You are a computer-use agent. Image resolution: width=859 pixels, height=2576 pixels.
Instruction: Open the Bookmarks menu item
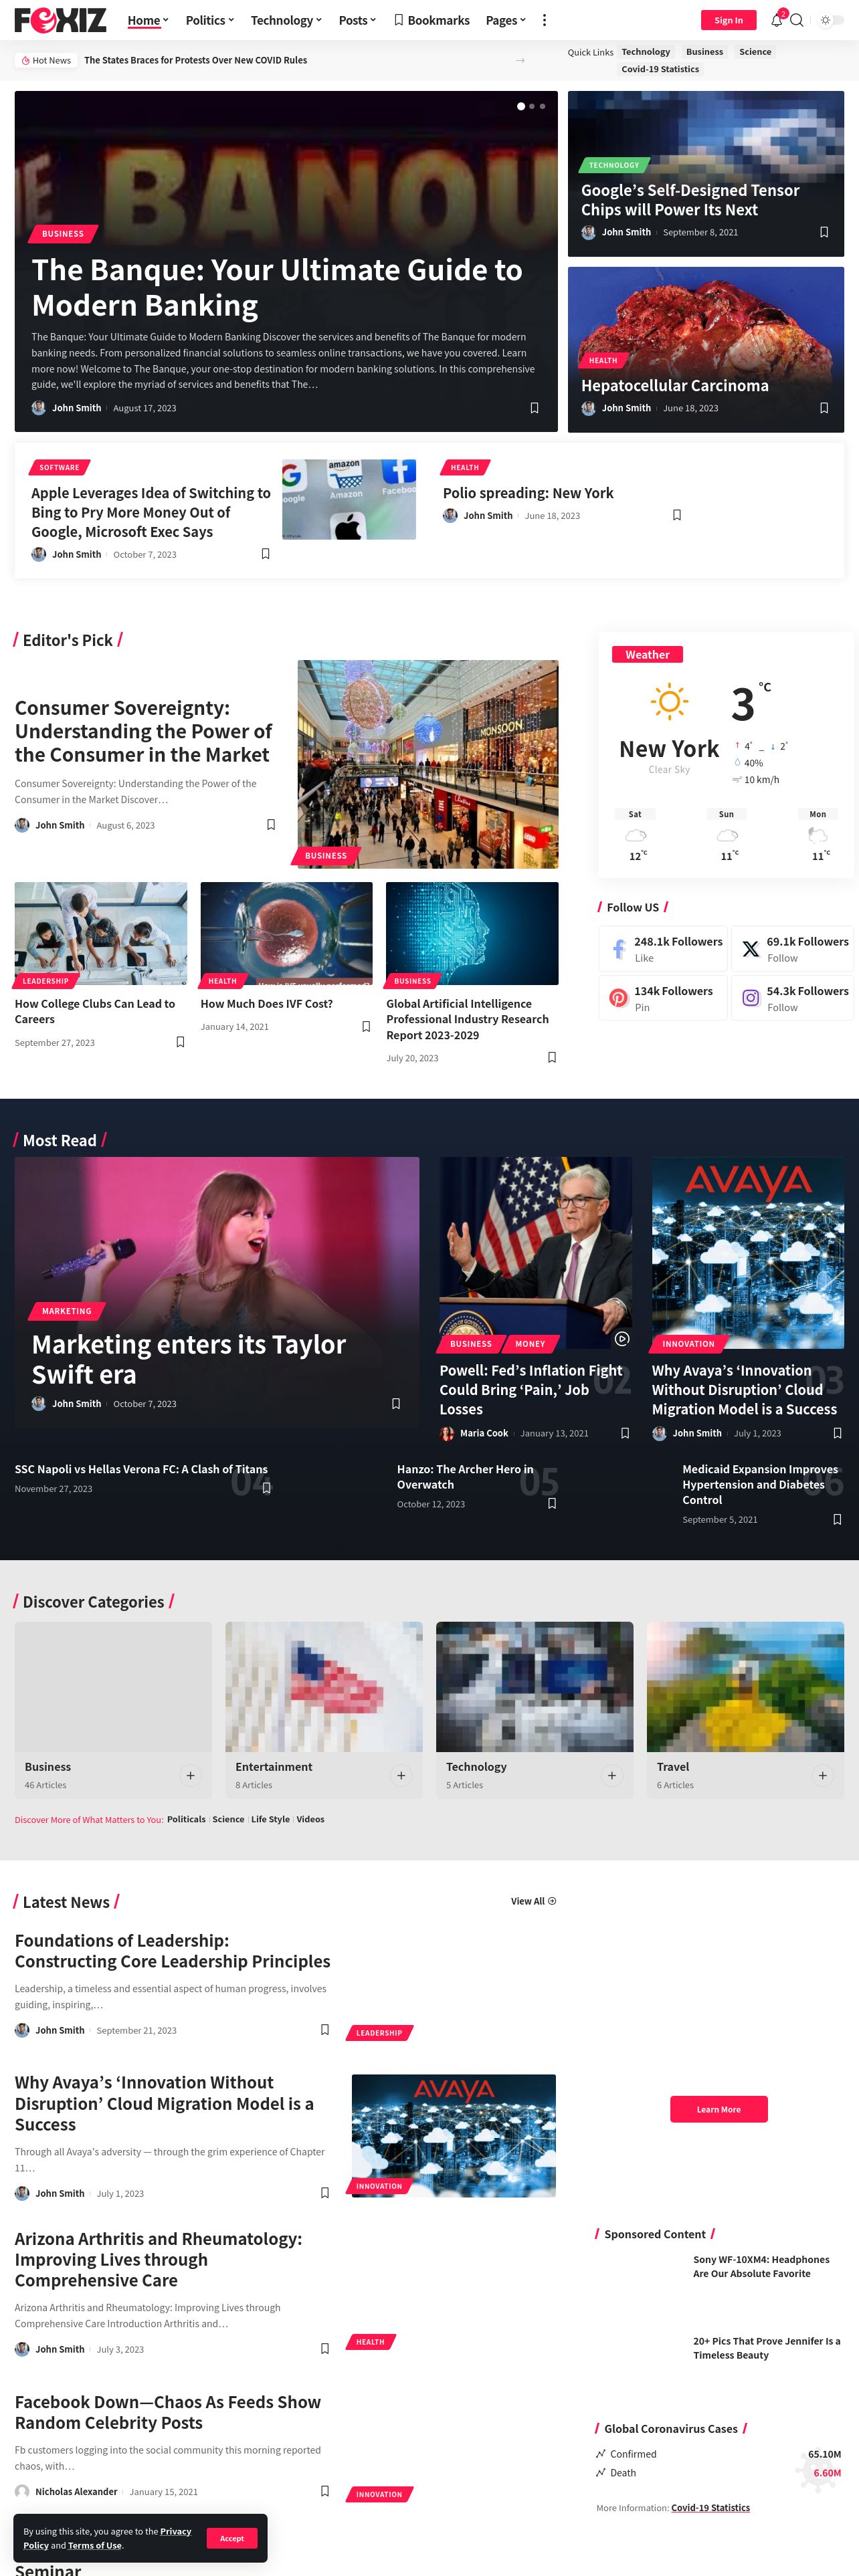tap(431, 20)
